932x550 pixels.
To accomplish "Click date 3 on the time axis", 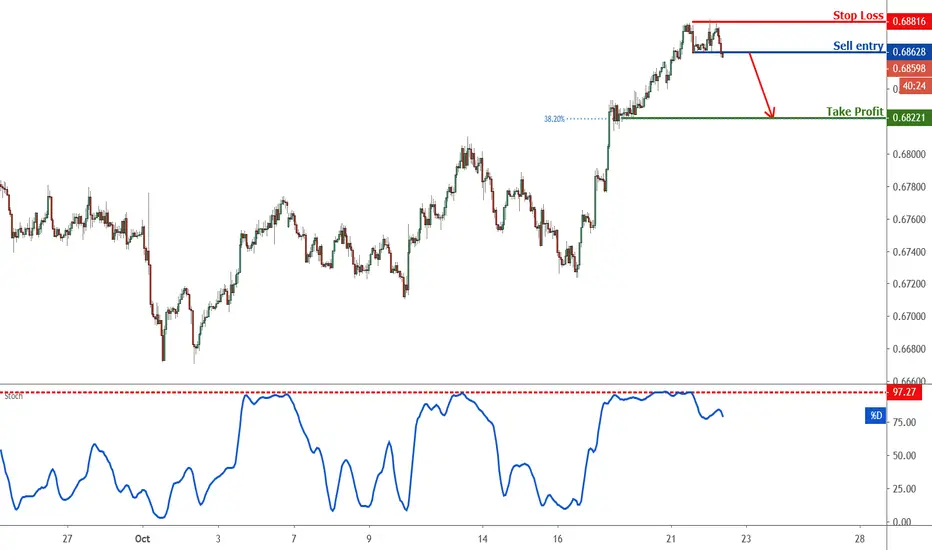I will point(218,539).
